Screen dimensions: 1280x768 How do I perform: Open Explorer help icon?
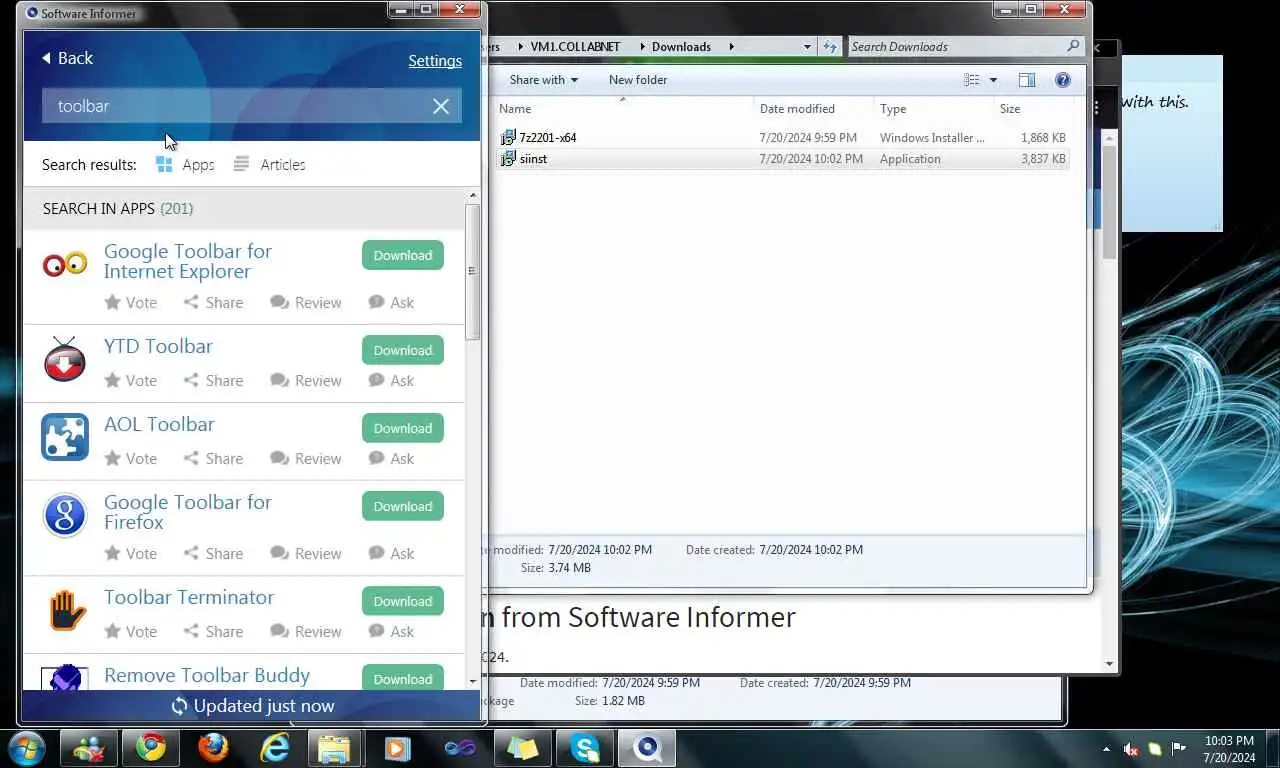pyautogui.click(x=1063, y=80)
